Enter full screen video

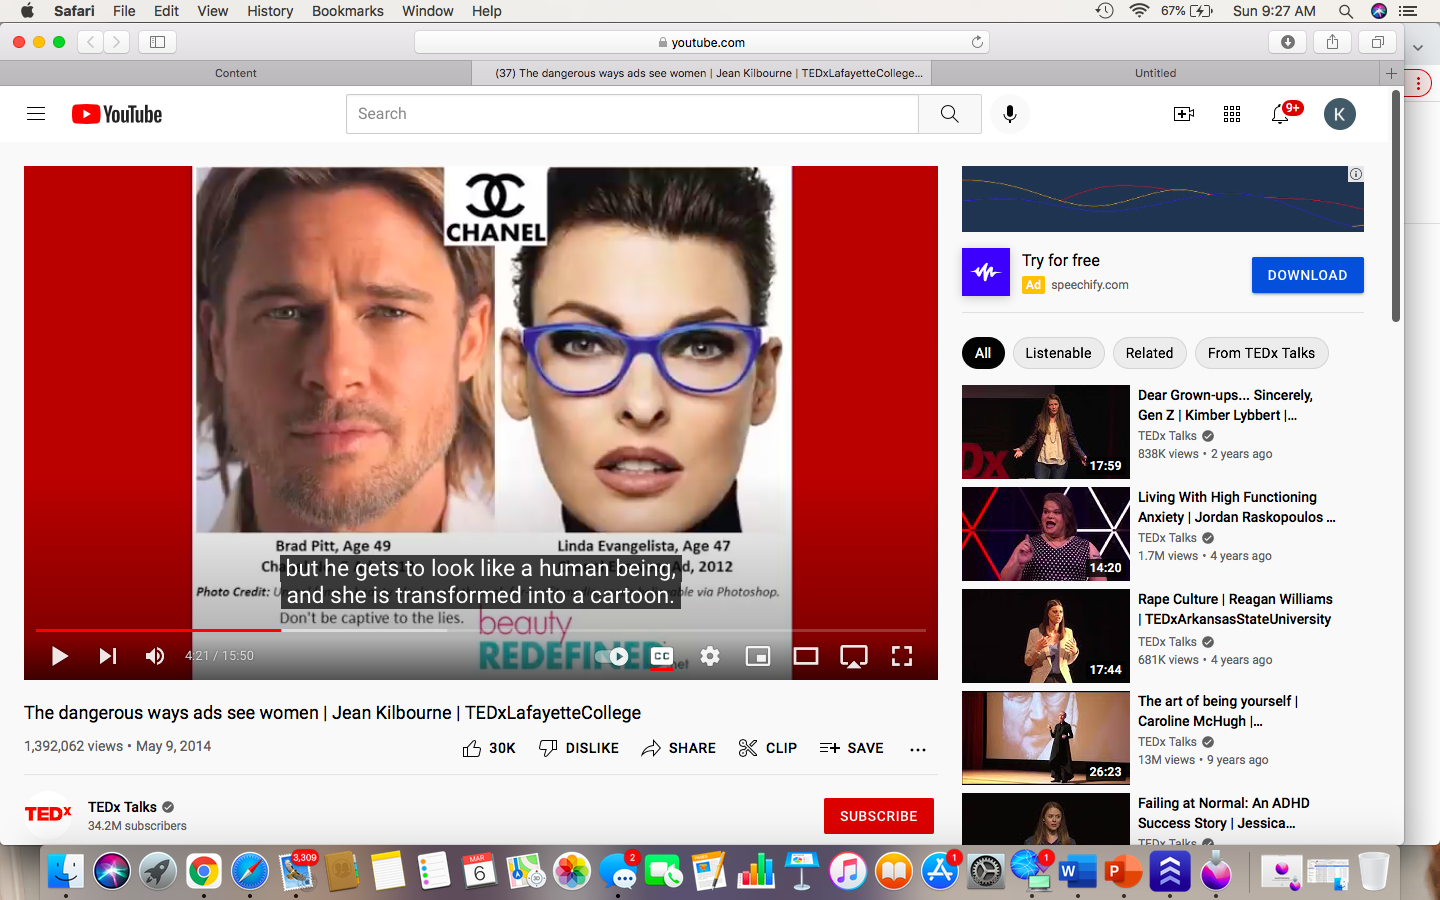click(902, 656)
